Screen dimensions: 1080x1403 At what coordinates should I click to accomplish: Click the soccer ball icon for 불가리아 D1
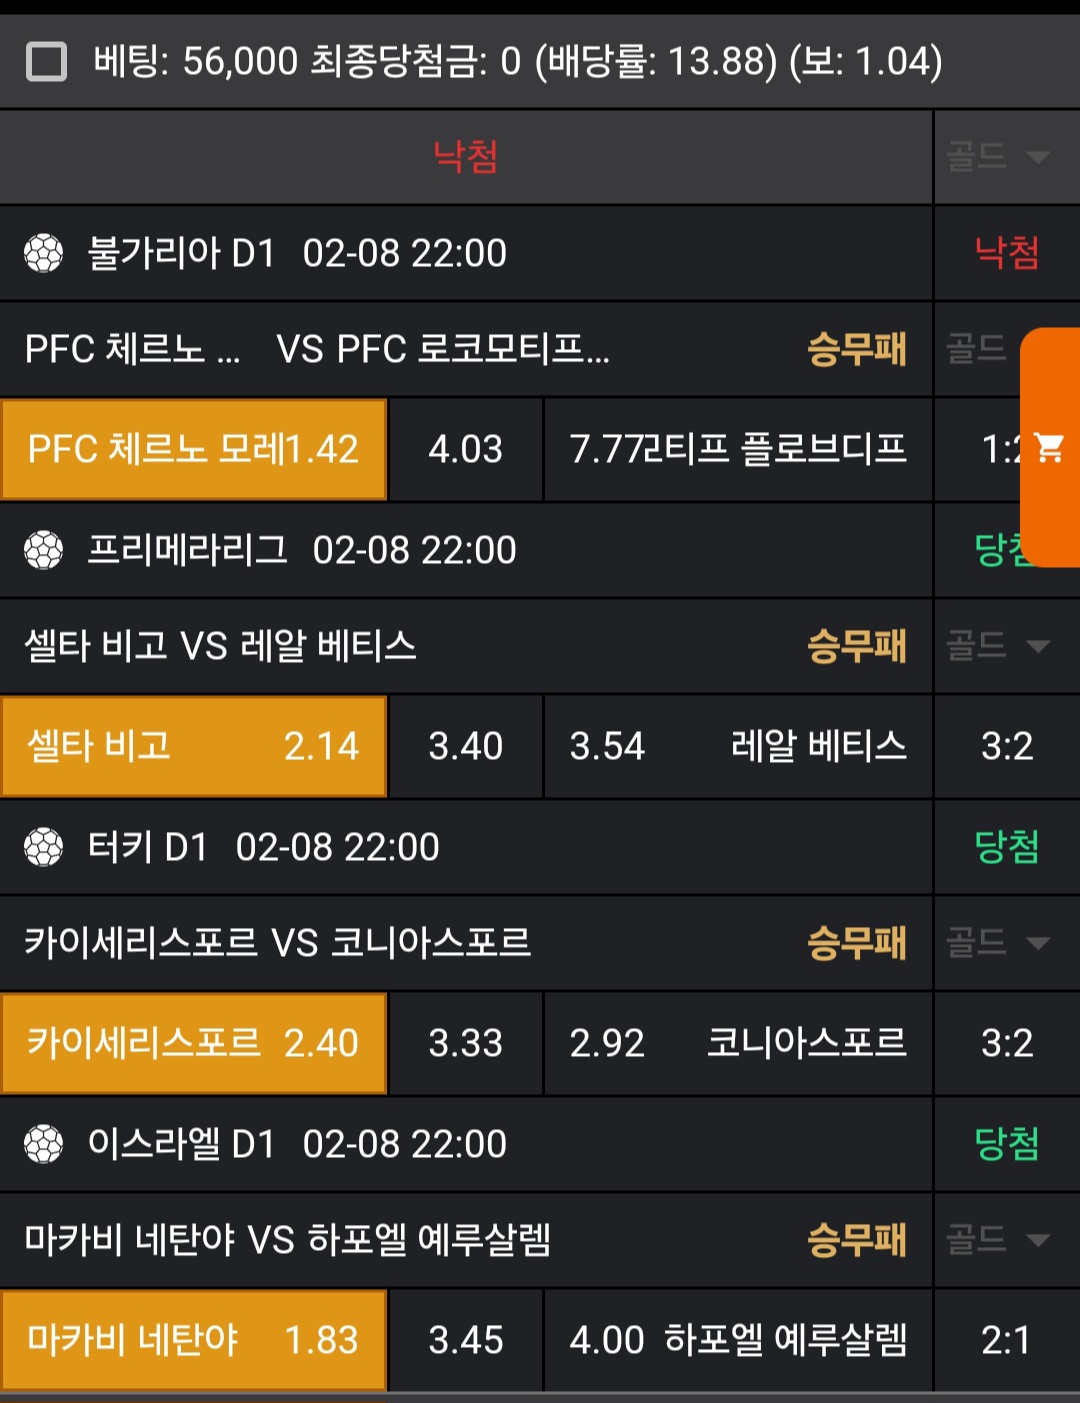tap(44, 253)
